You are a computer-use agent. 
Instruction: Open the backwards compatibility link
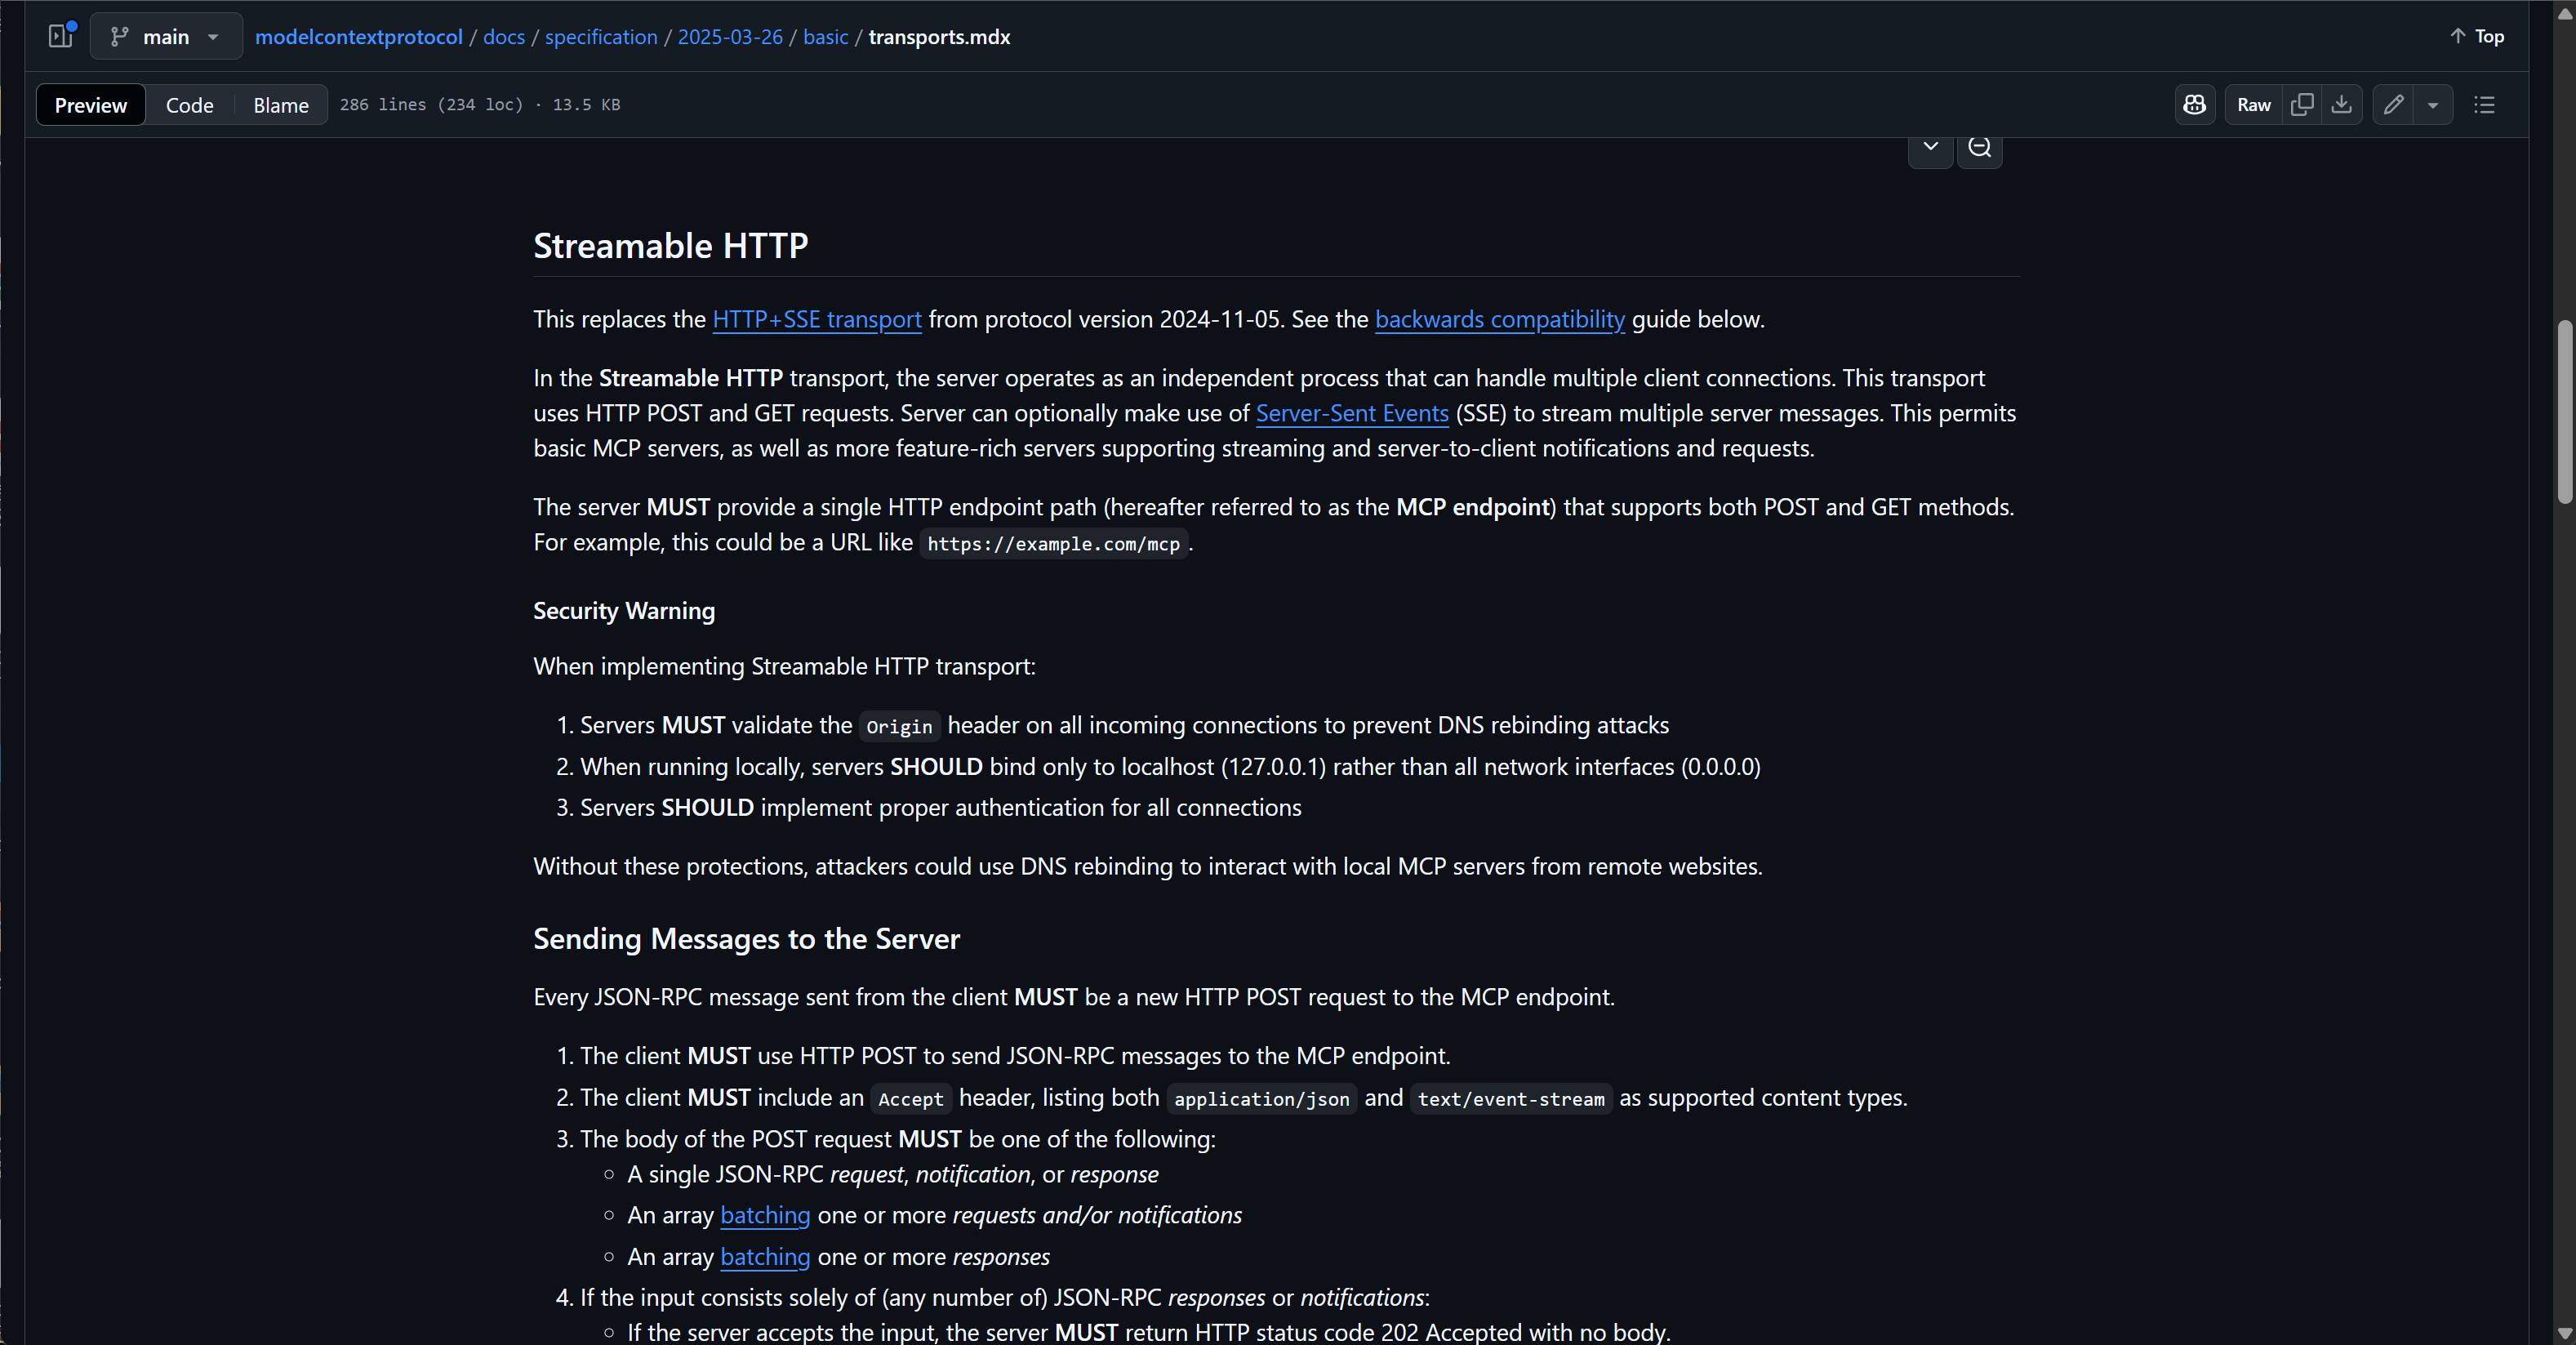(1500, 319)
